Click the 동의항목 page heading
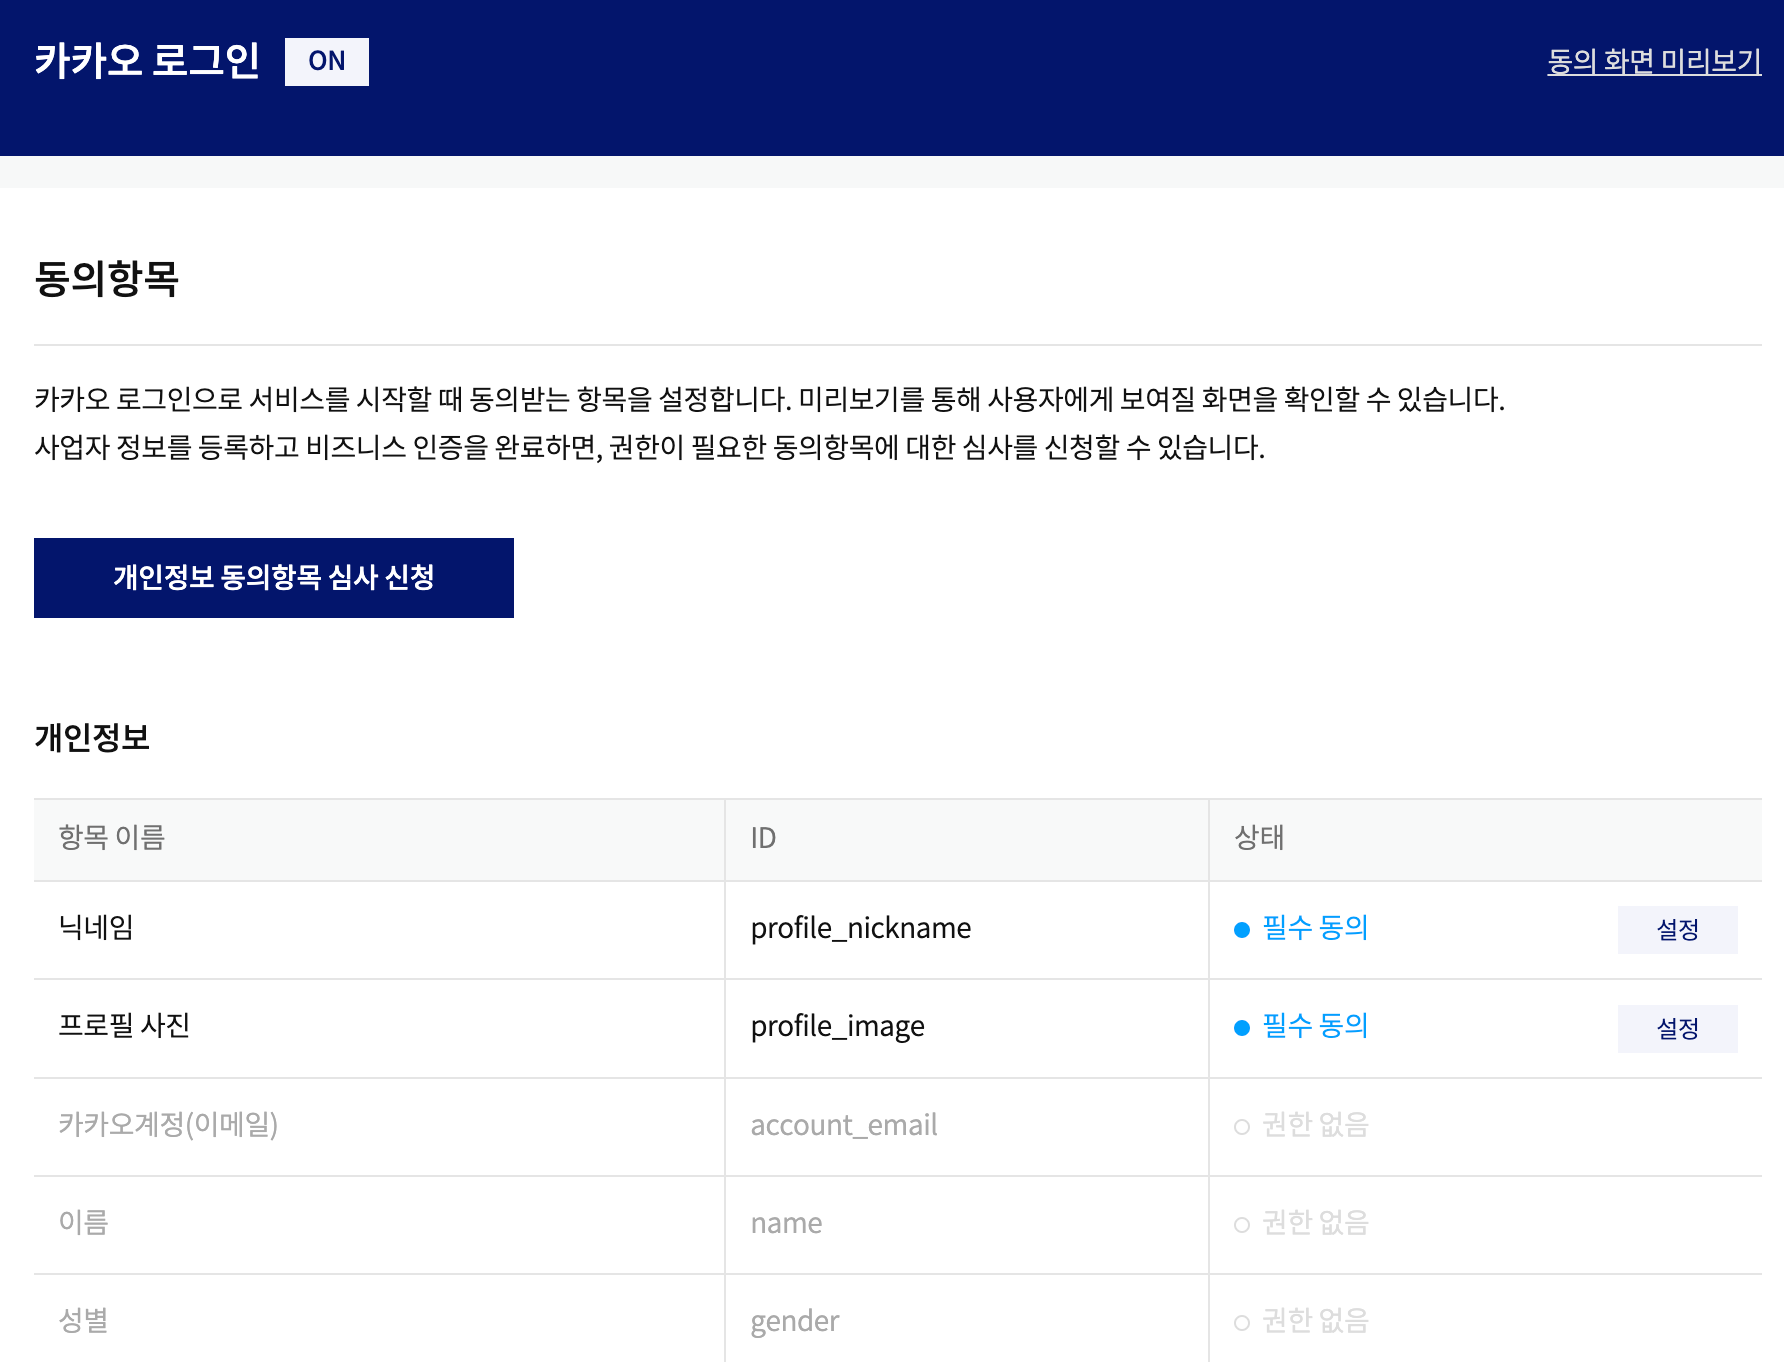Viewport: 1784px width, 1362px height. click(x=106, y=279)
